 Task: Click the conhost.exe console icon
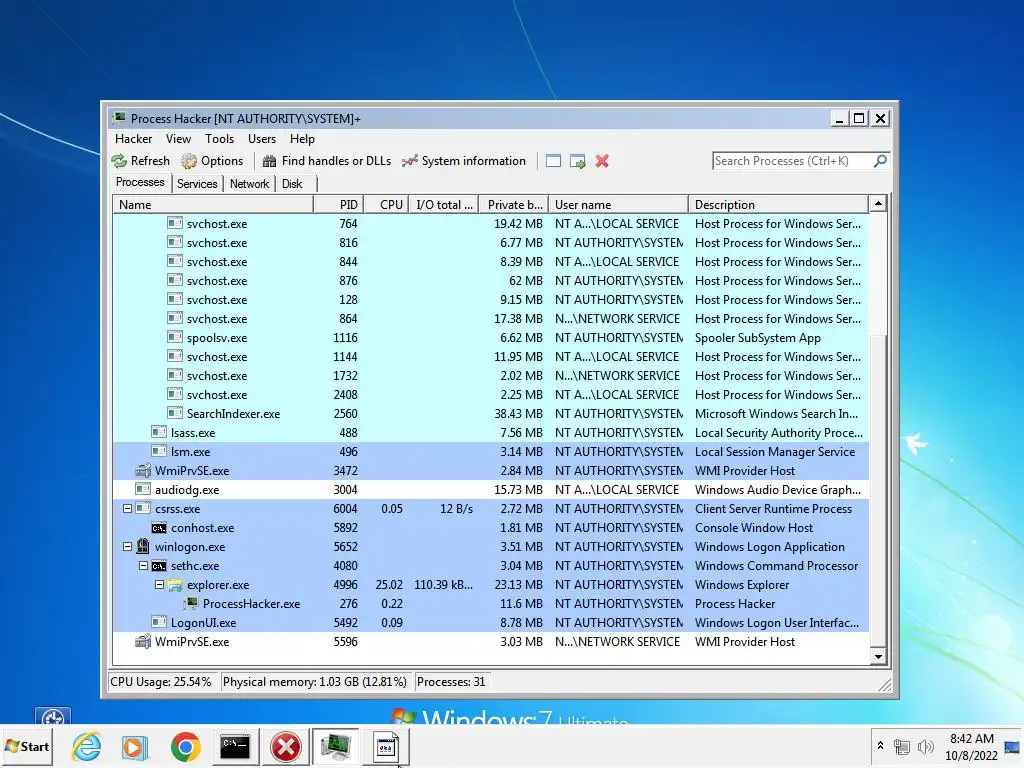[x=159, y=528]
